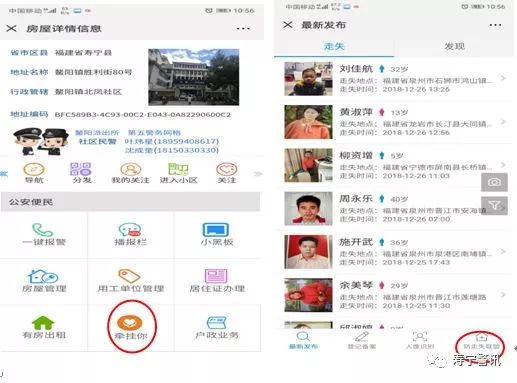View the building photo thumbnail
Image resolution: width=517 pixels, height=383 pixels.
tap(194, 77)
